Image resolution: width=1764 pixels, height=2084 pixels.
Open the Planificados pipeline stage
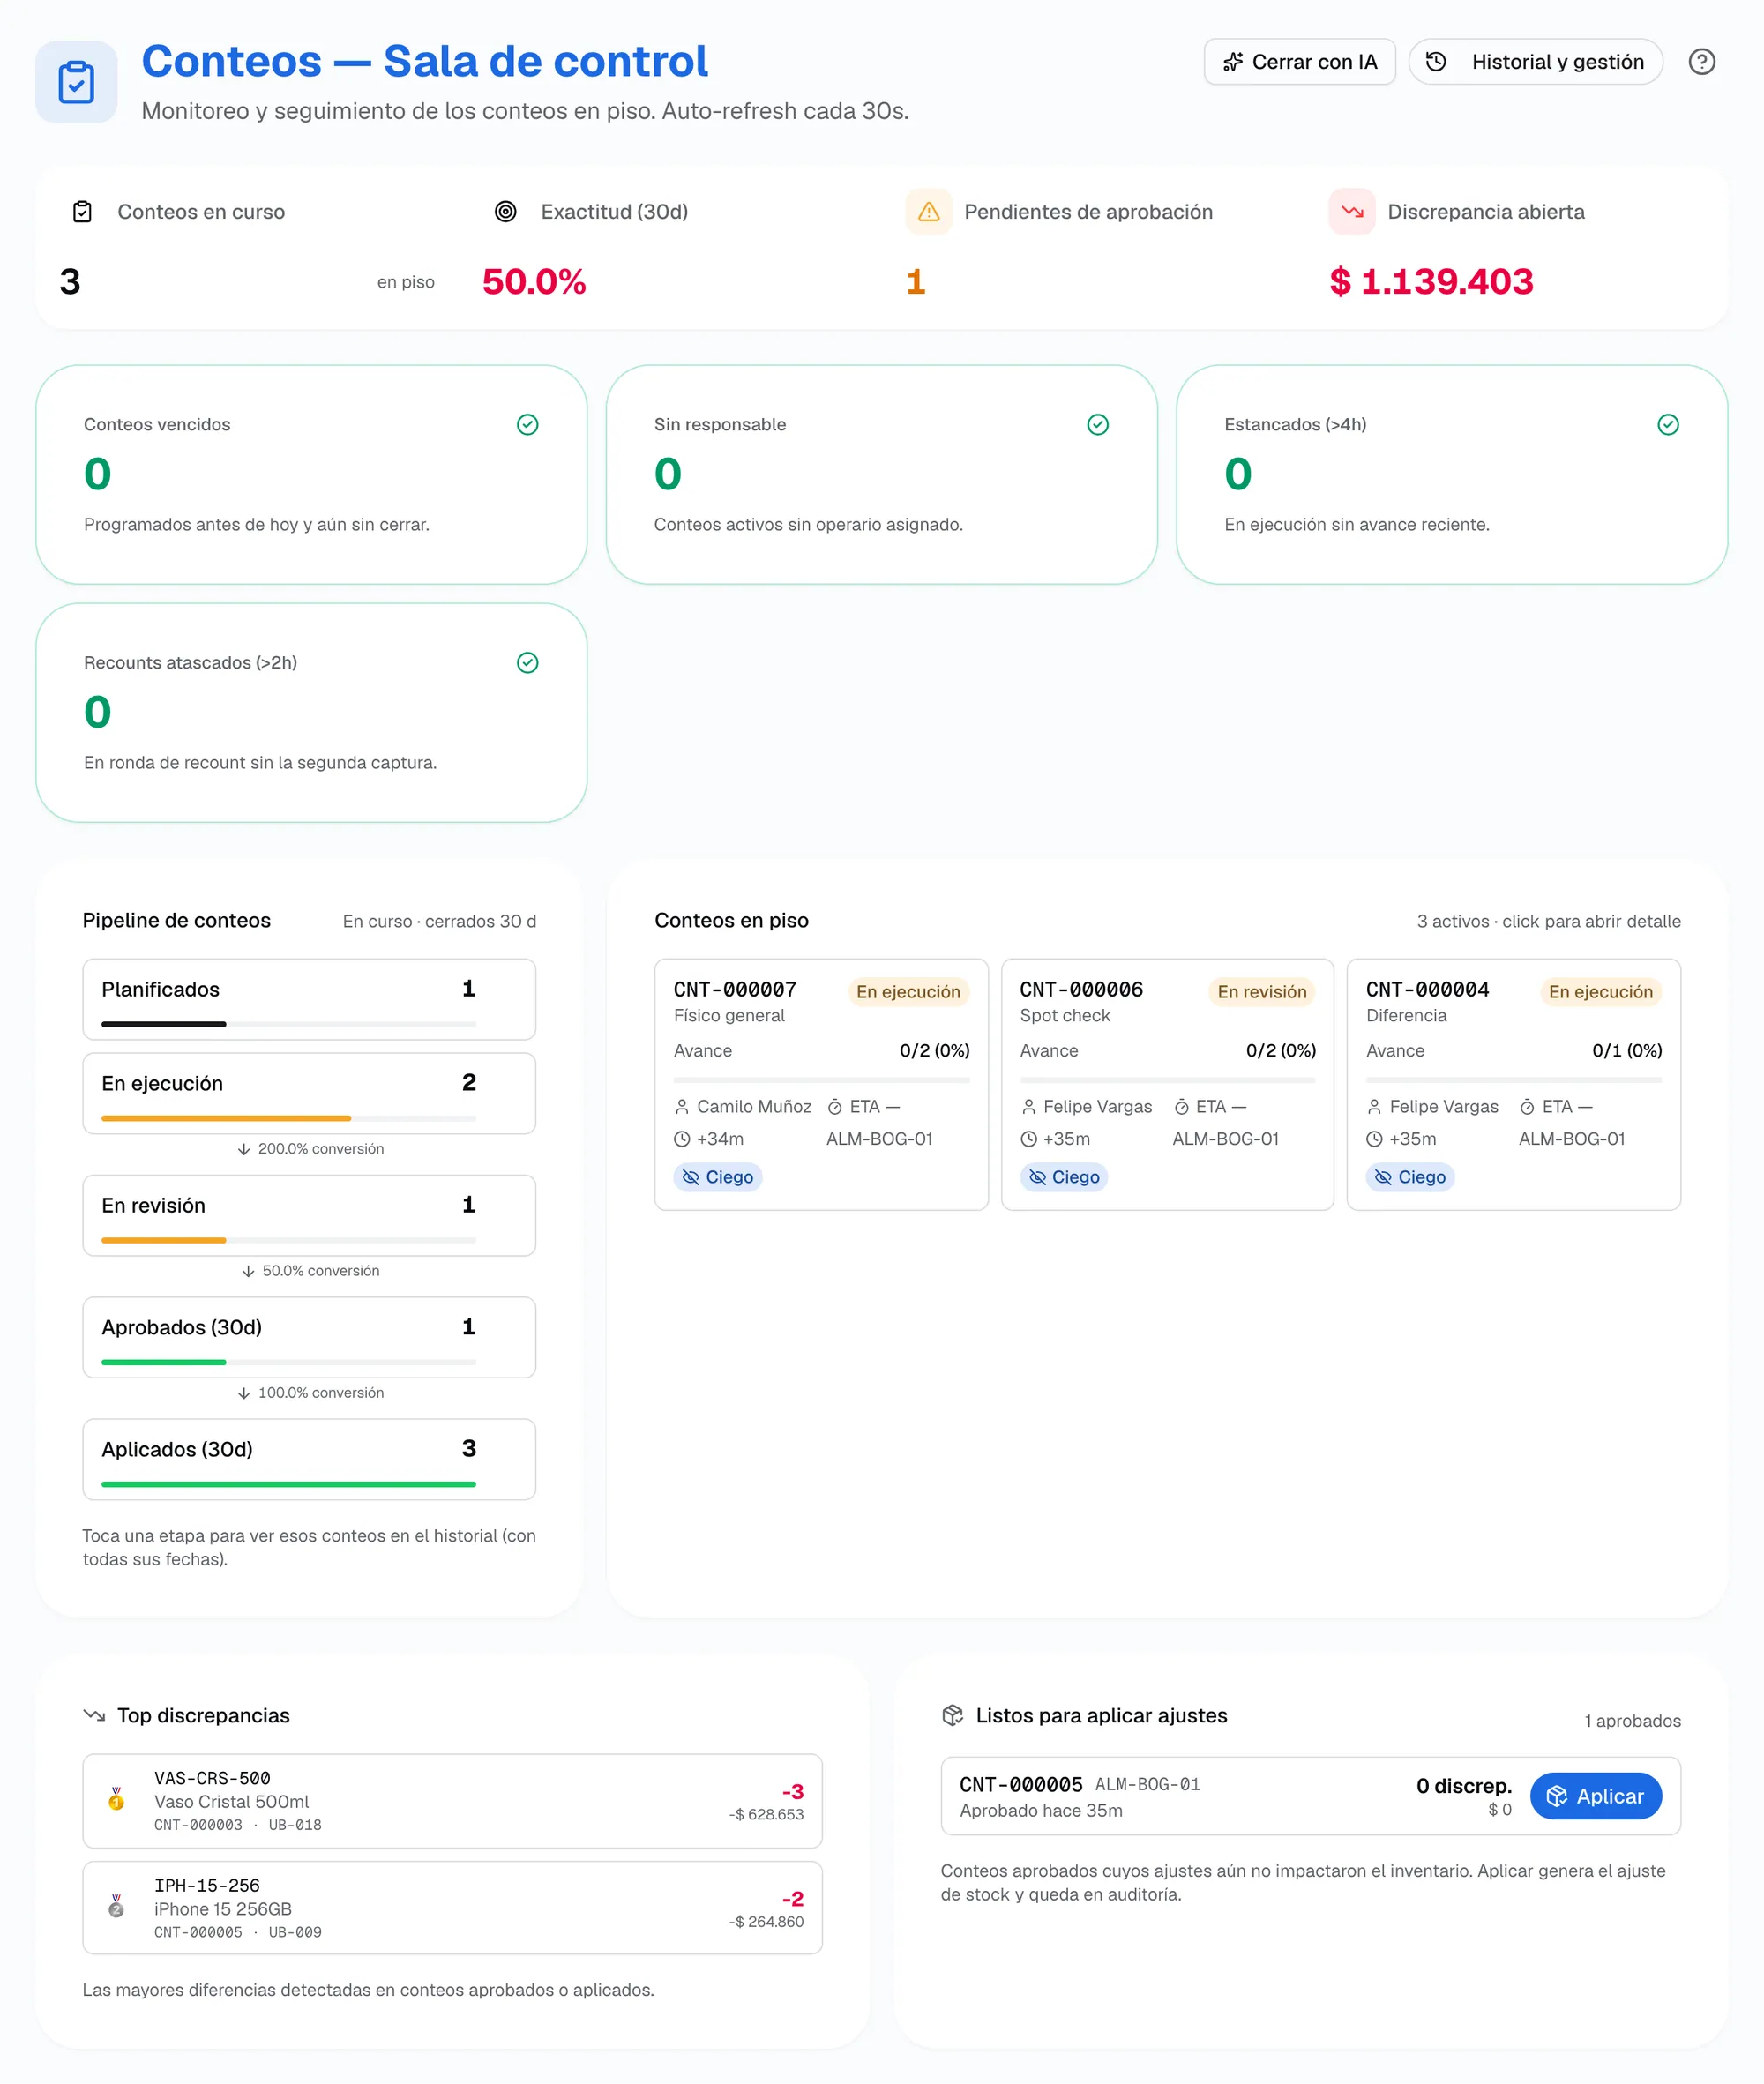(309, 999)
